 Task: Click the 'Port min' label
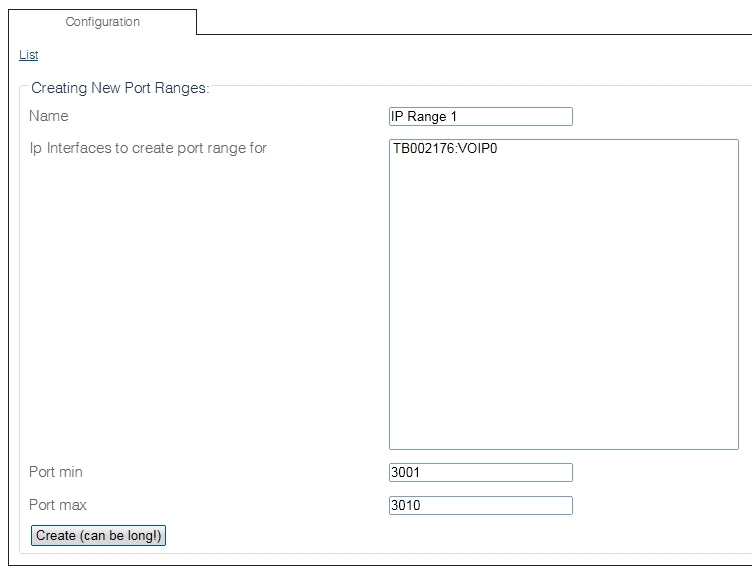coord(56,472)
